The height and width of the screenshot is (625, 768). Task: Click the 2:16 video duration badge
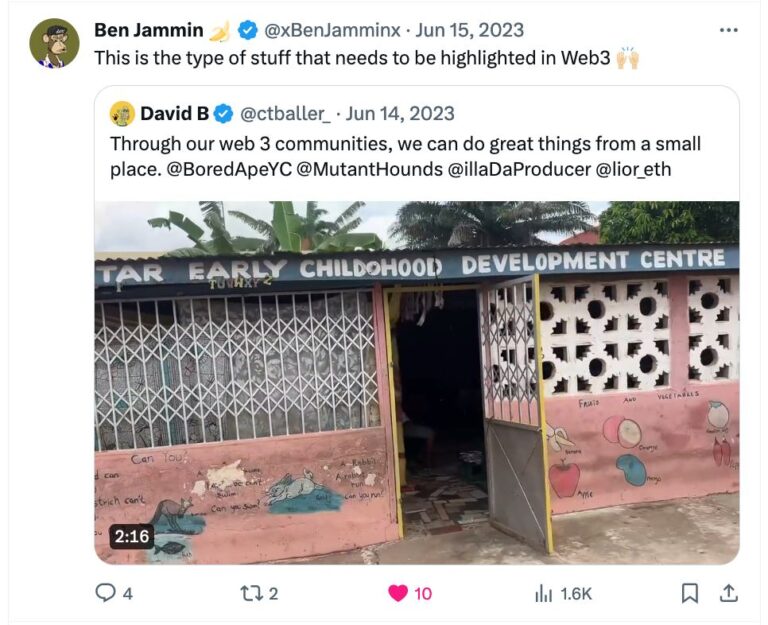131,536
